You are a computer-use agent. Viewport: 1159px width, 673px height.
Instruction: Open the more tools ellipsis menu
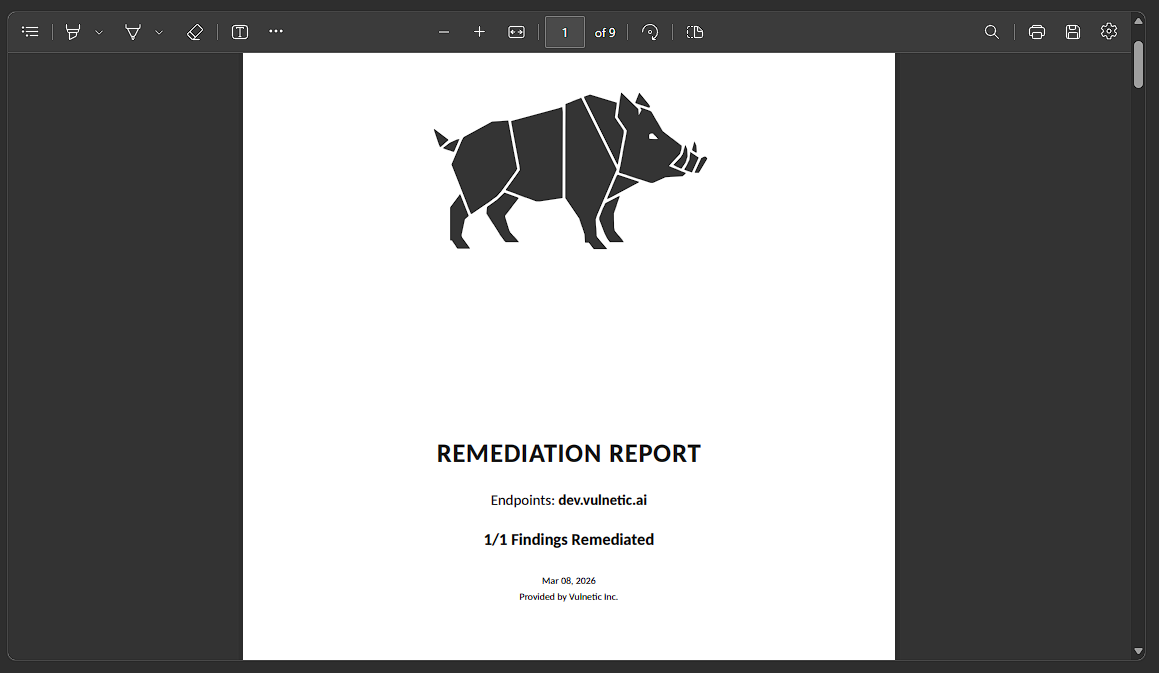pyautogui.click(x=276, y=32)
